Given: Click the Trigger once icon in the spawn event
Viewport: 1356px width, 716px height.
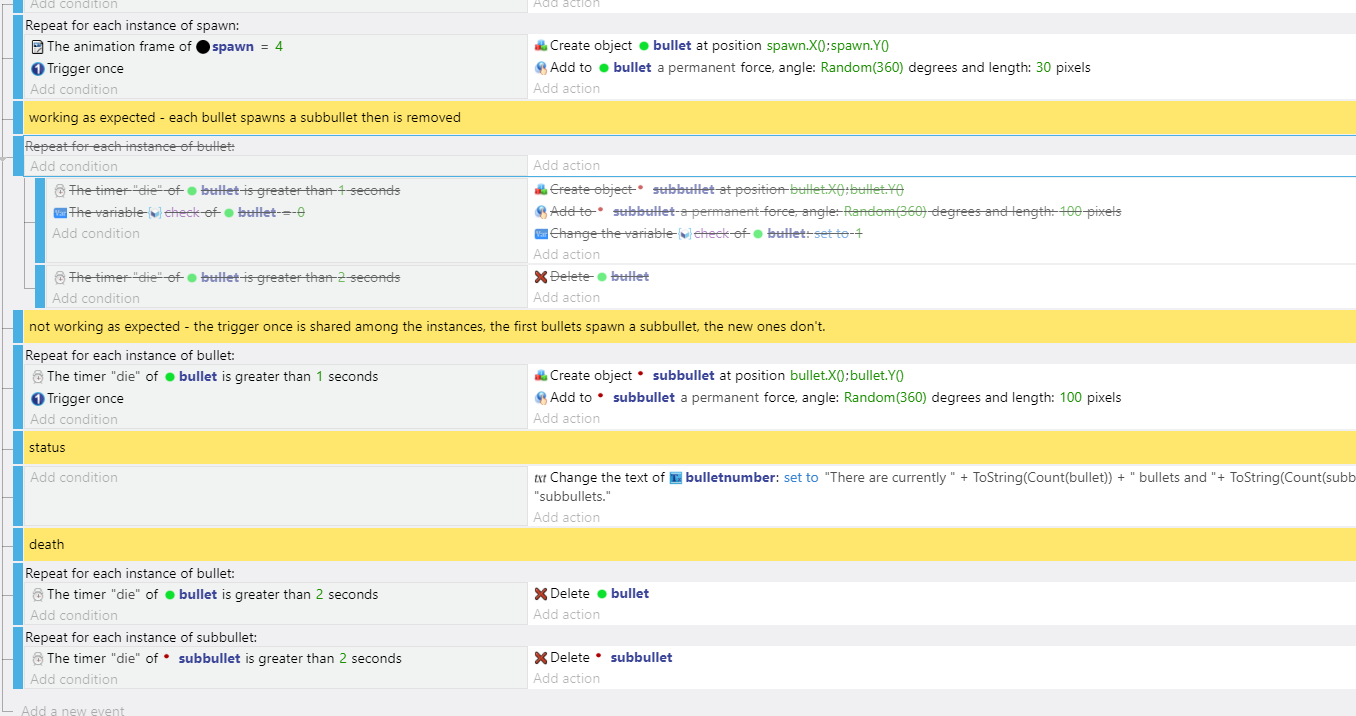Looking at the screenshot, I should tap(37, 68).
